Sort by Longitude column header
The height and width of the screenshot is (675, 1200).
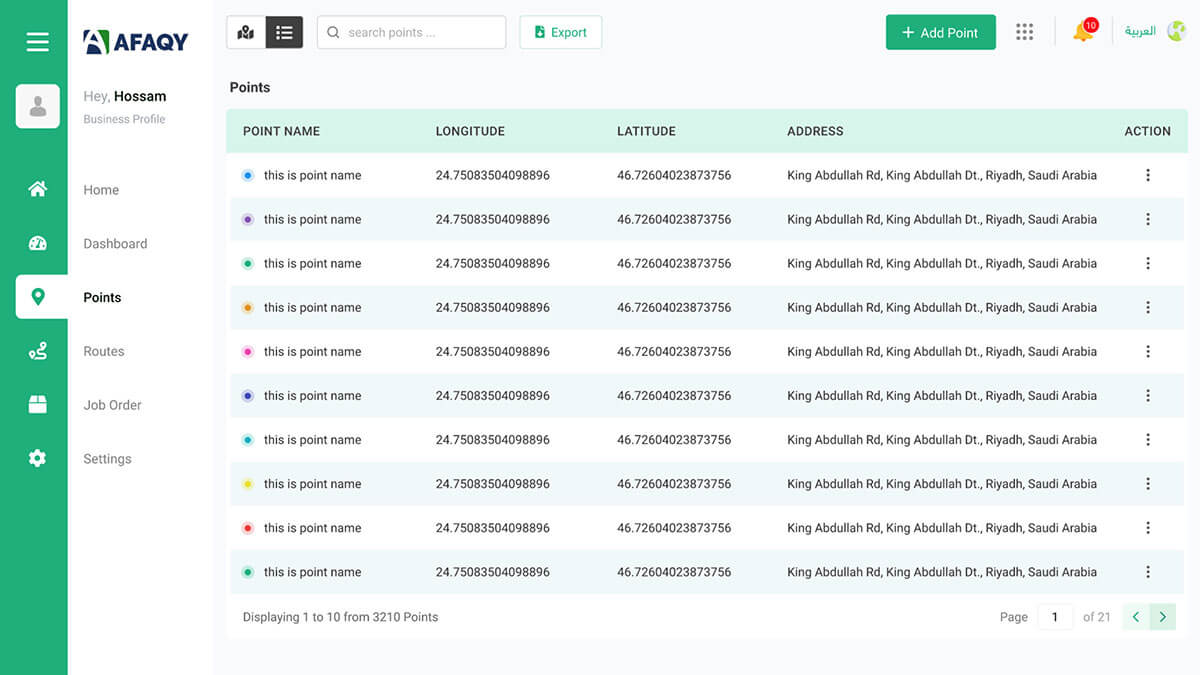470,131
